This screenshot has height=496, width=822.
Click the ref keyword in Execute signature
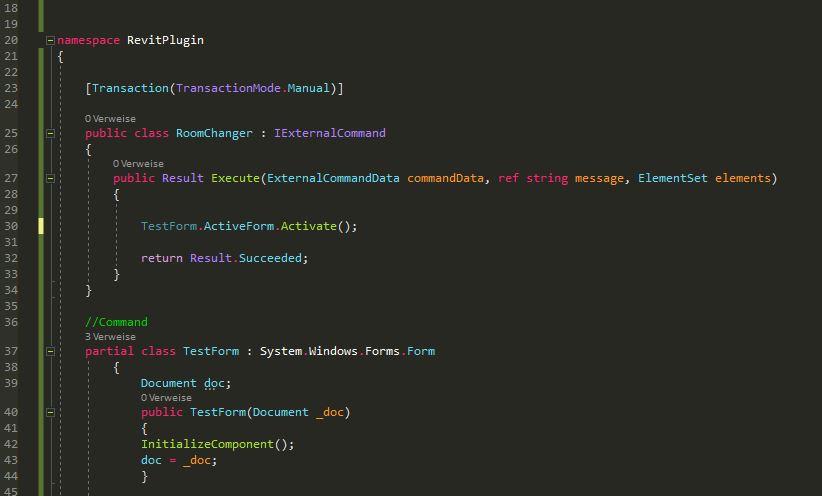tap(508, 178)
